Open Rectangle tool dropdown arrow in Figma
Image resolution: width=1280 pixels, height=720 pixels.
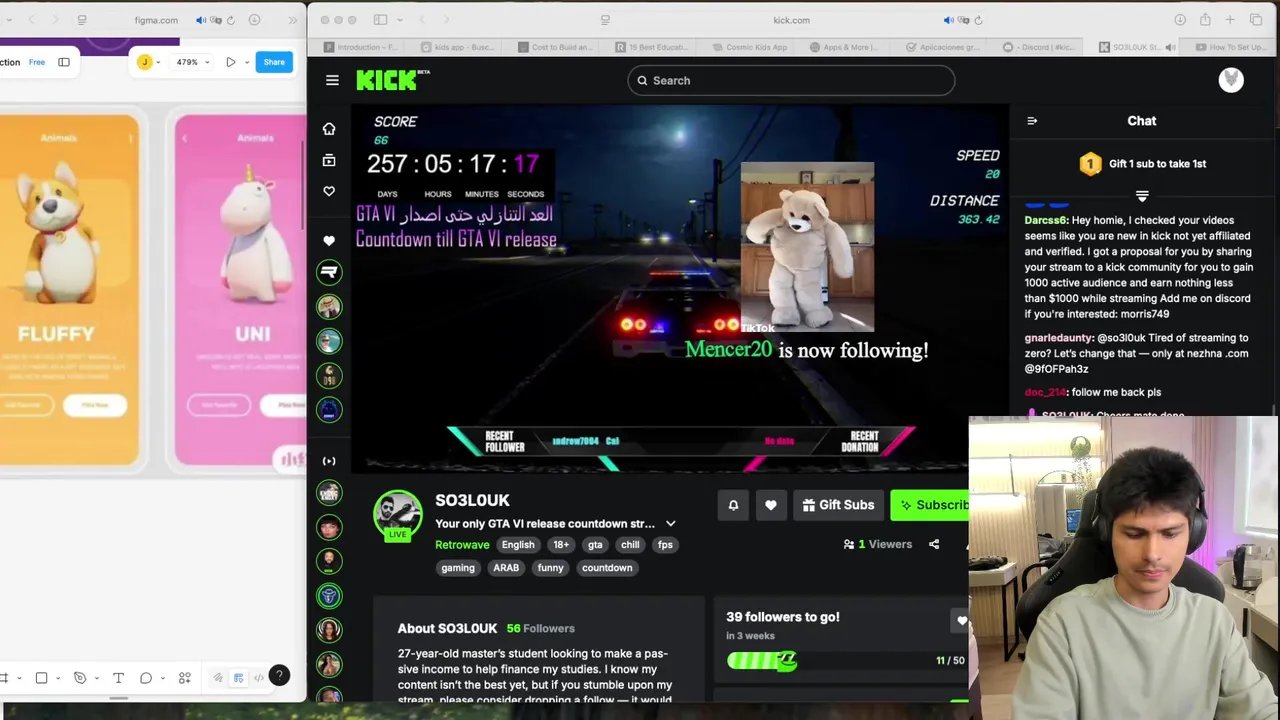pos(58,678)
